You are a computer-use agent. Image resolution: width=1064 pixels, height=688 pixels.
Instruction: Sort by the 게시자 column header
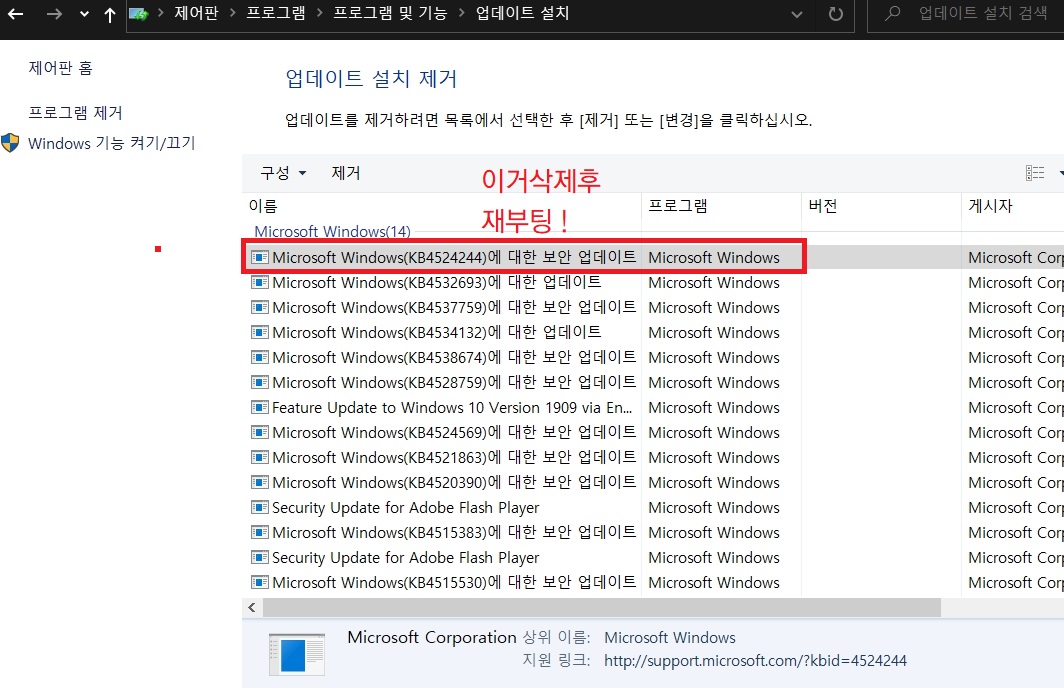coord(1013,206)
